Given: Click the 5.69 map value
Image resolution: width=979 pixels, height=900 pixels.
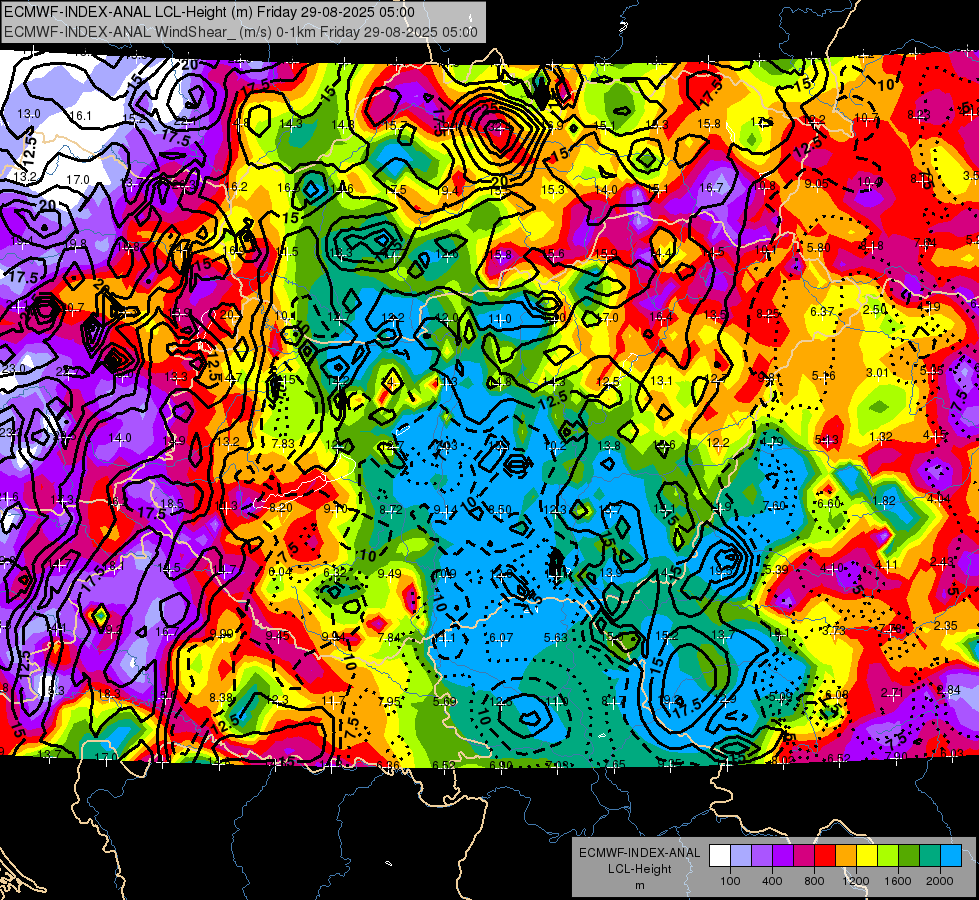Looking at the screenshot, I should (x=445, y=701).
